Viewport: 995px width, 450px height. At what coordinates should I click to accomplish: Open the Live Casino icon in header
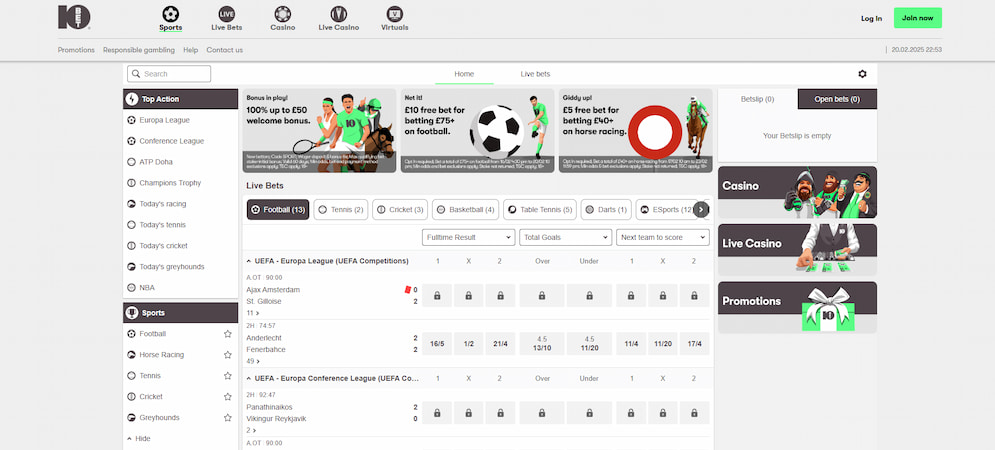pyautogui.click(x=339, y=13)
